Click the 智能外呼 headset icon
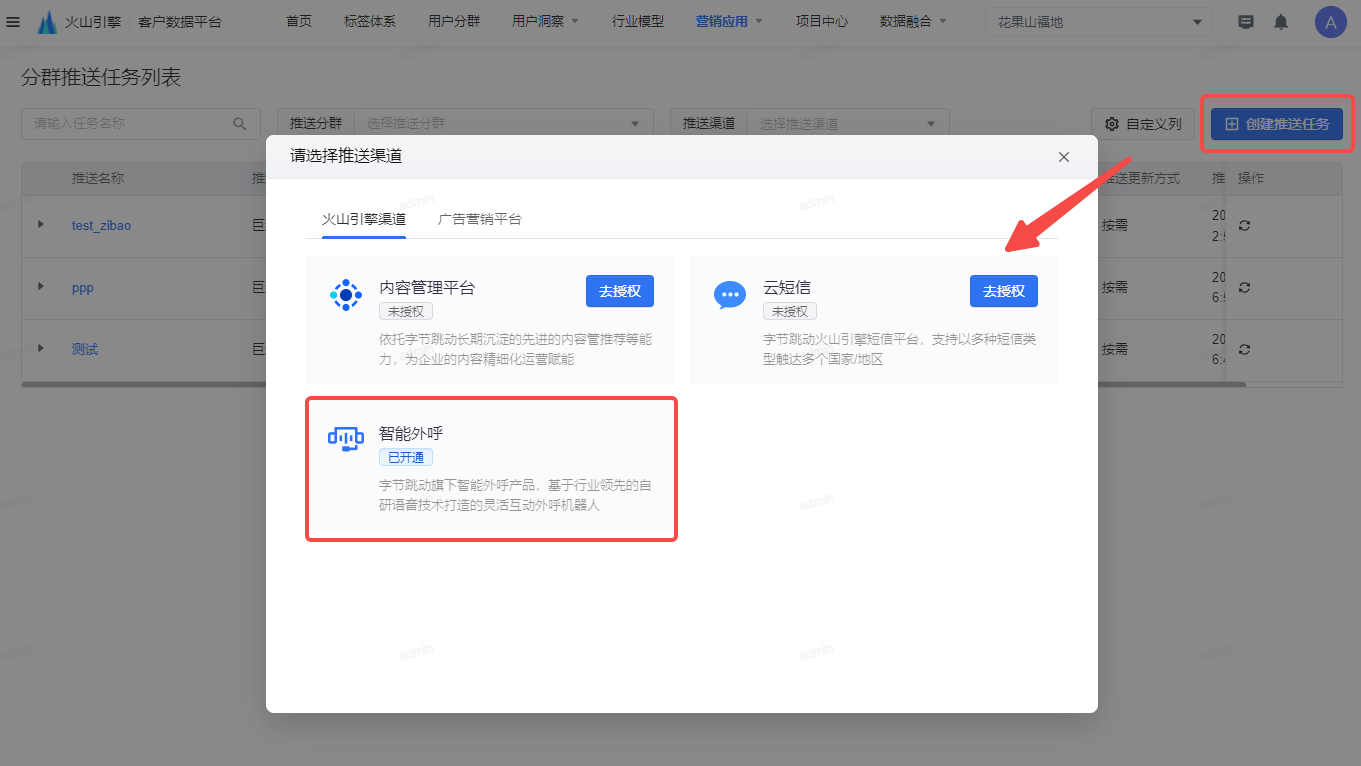This screenshot has height=766, width=1361. [x=346, y=438]
